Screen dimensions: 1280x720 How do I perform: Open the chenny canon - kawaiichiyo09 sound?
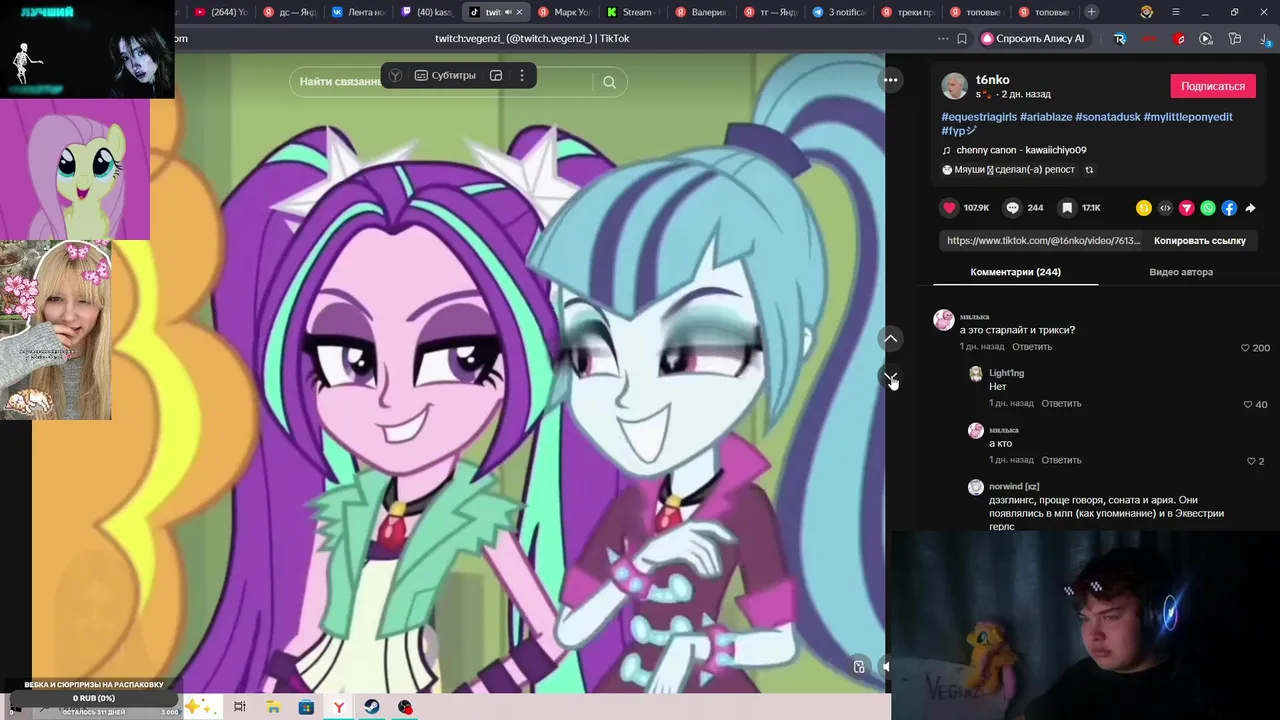pyautogui.click(x=1021, y=150)
